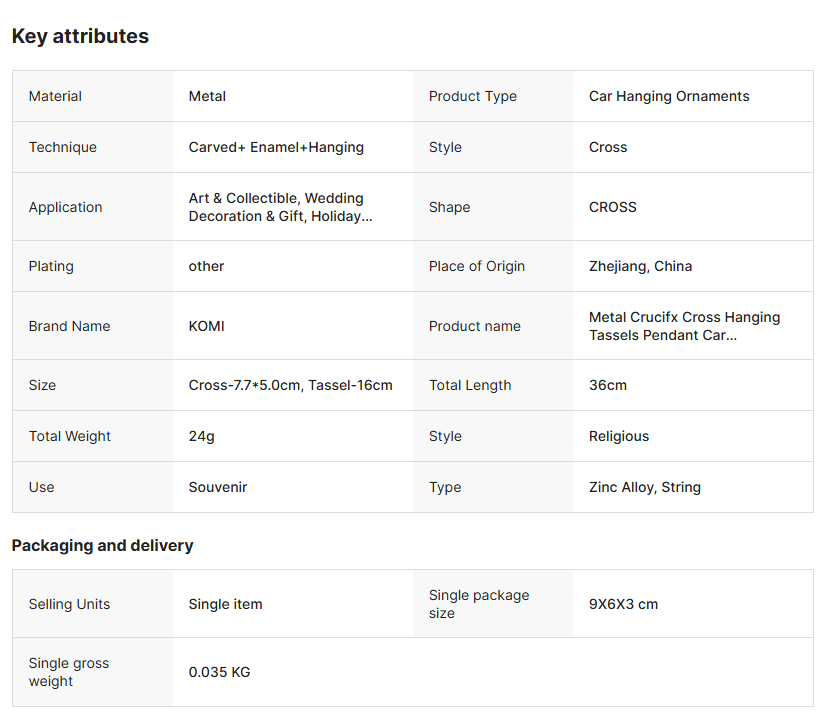Click the uppercase CROSS shape value

coord(612,207)
